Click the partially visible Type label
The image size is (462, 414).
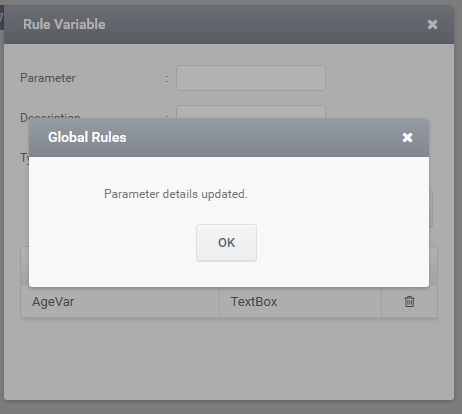pos(24,157)
